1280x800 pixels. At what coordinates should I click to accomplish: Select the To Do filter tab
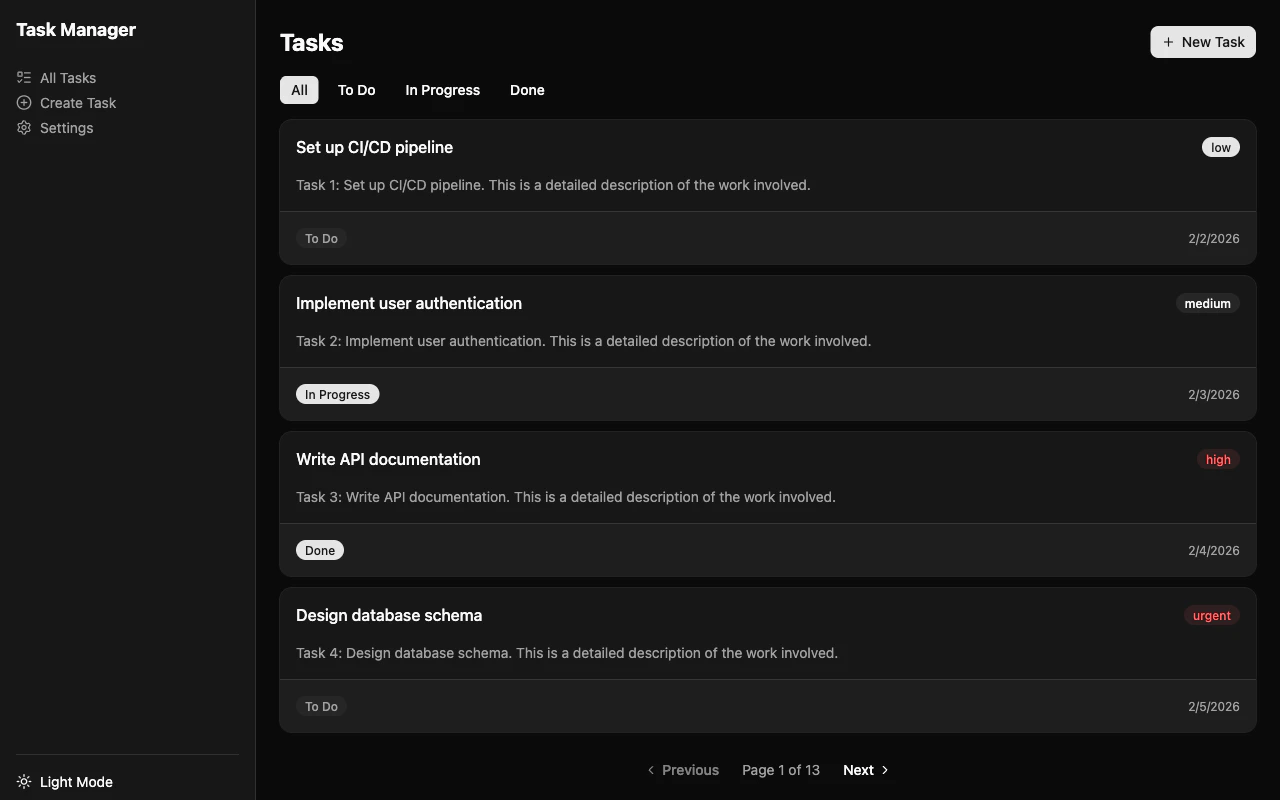click(356, 90)
